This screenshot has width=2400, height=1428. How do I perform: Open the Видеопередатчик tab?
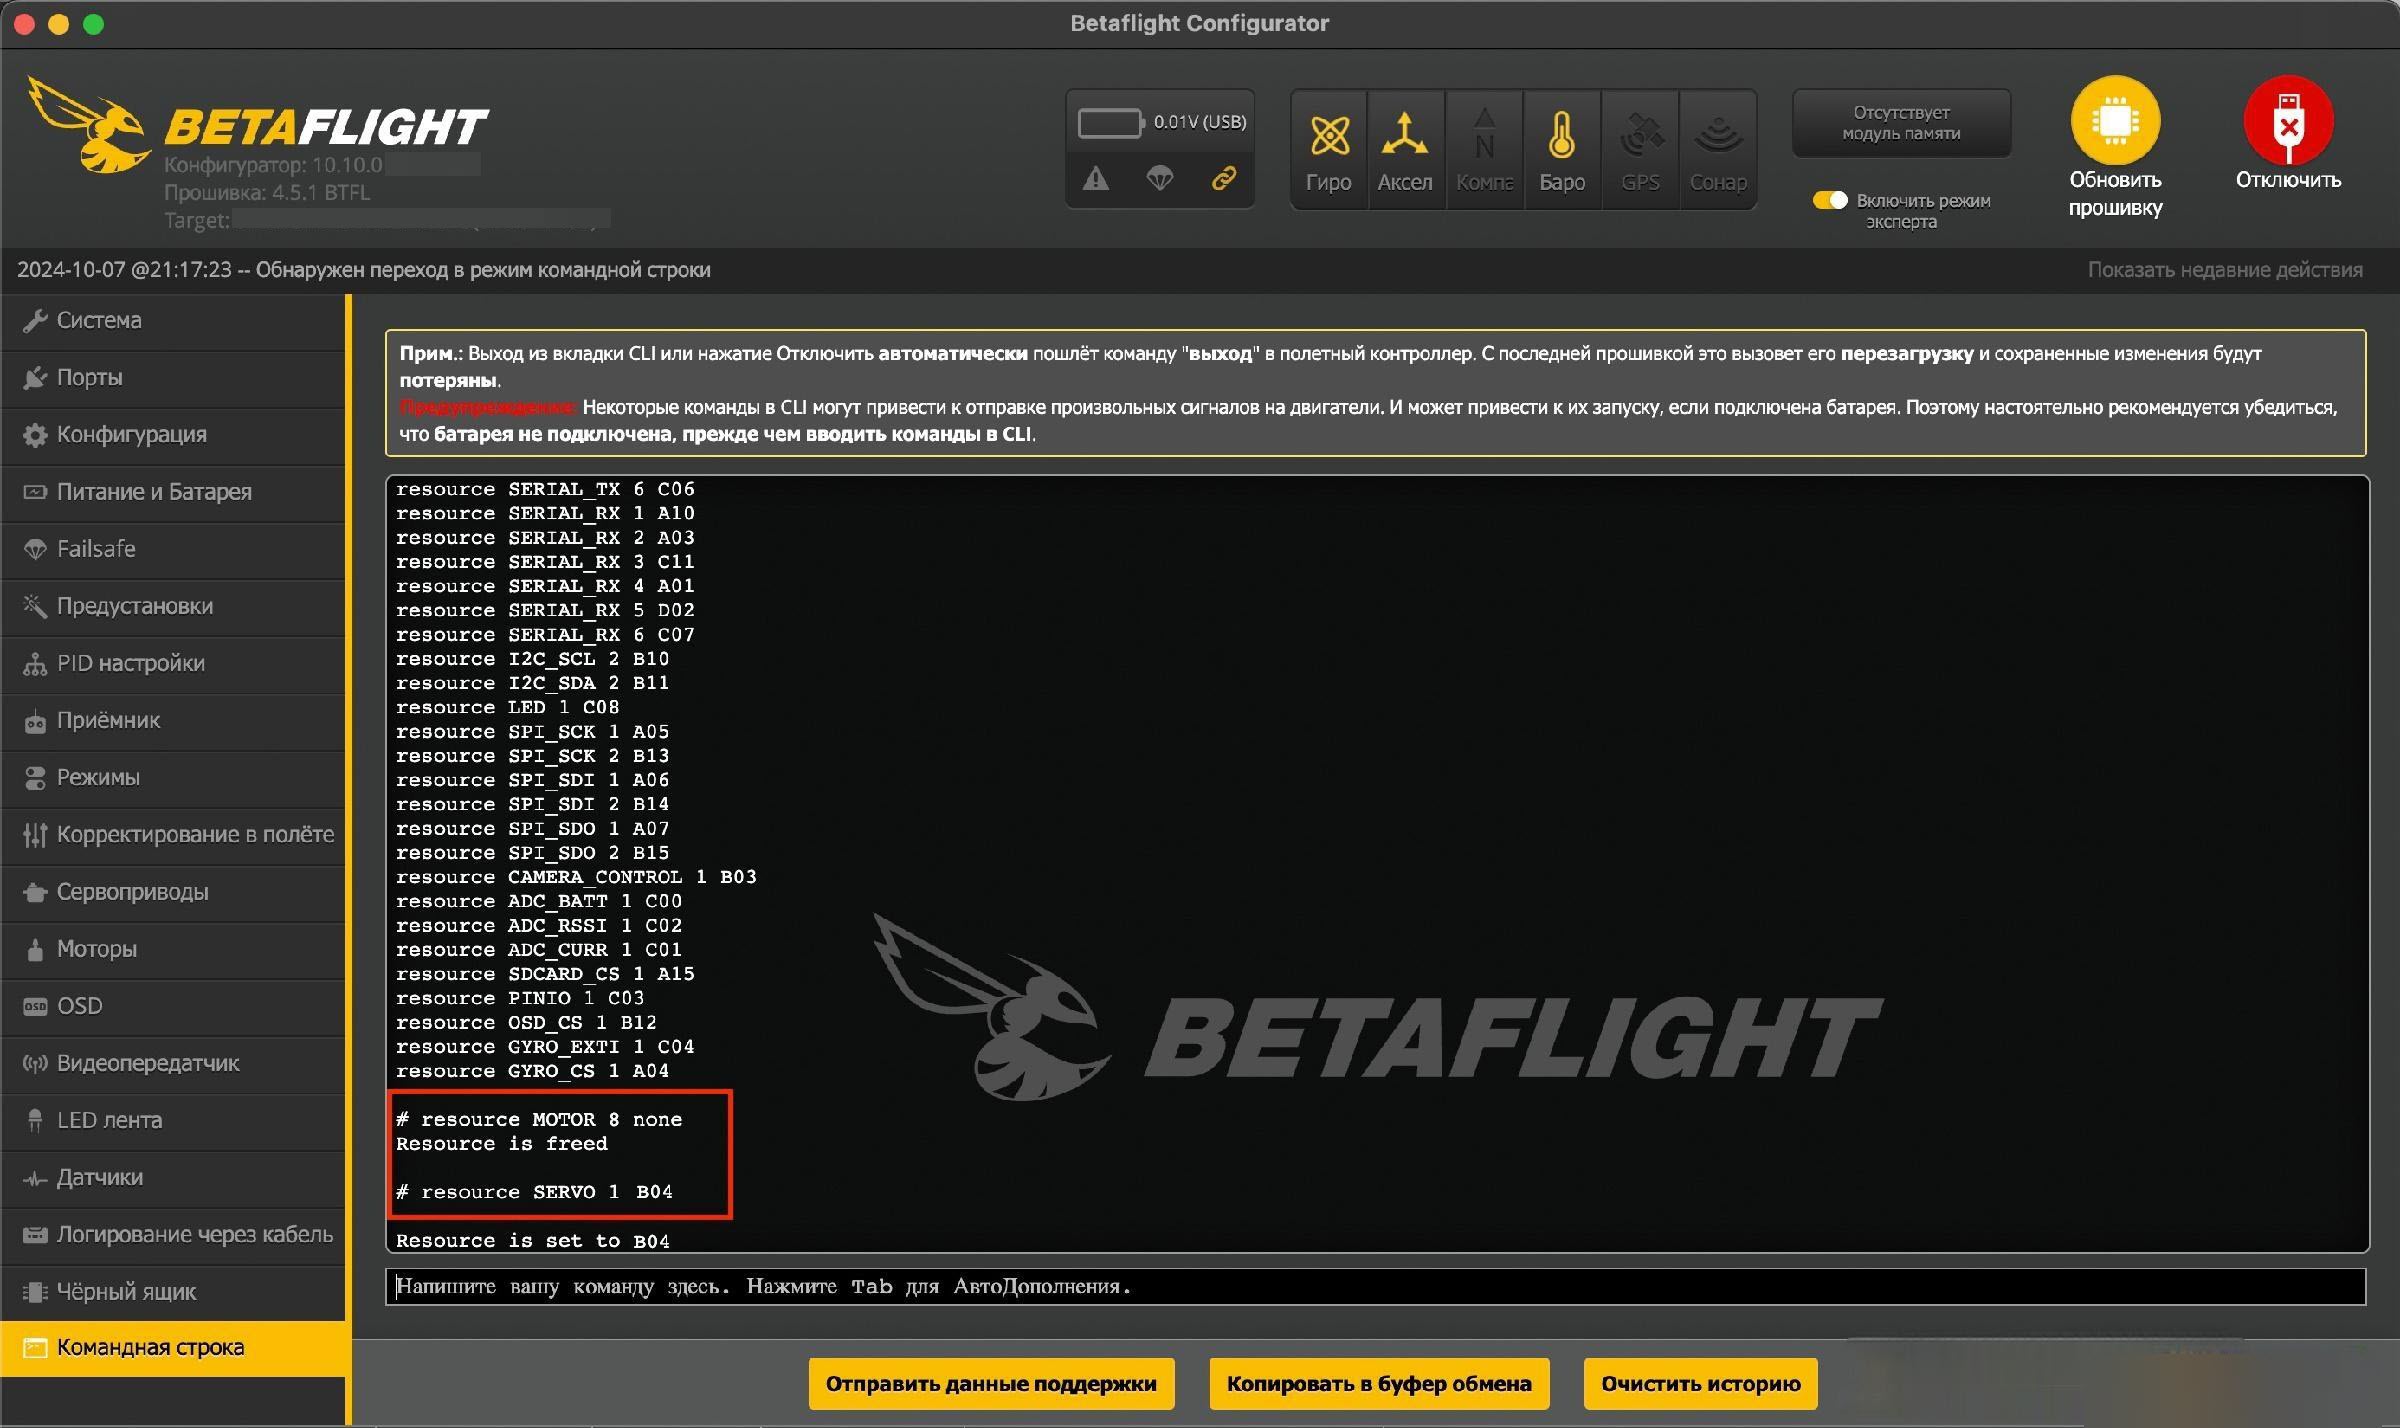click(173, 1063)
